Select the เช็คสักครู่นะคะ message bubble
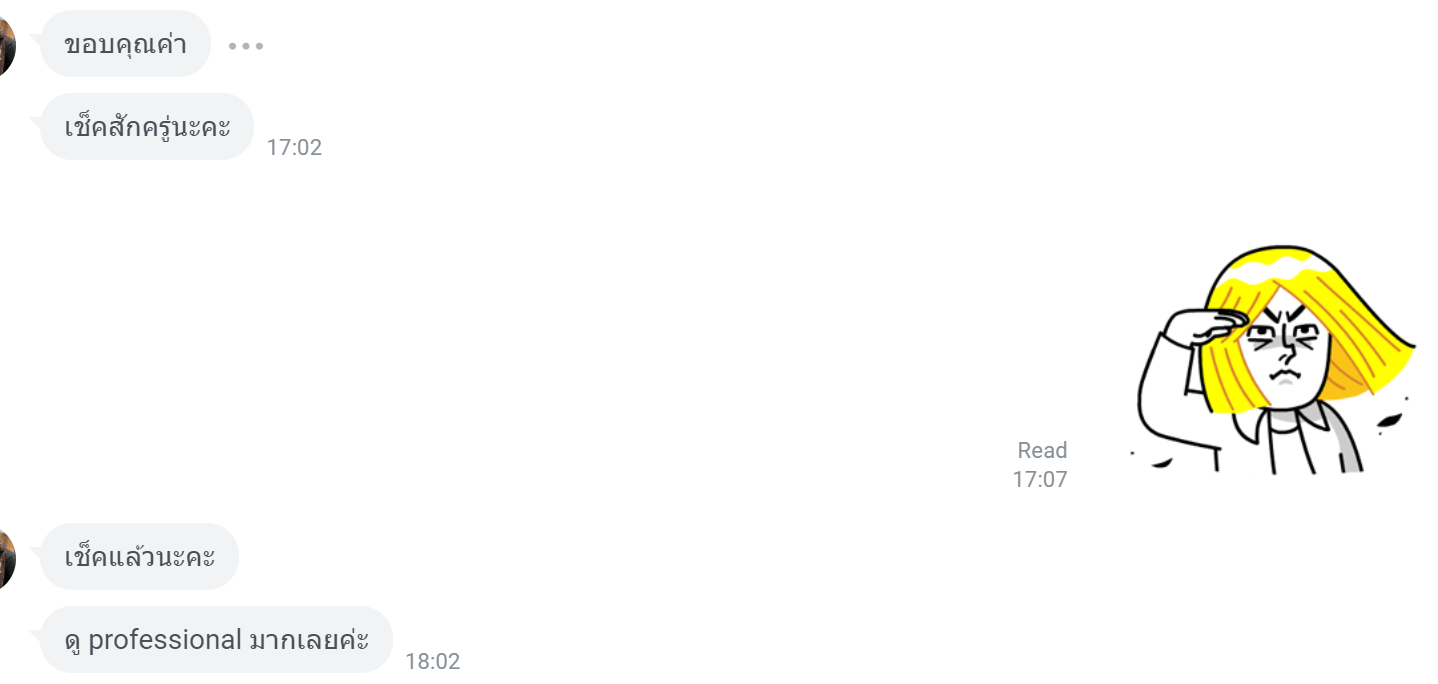The height and width of the screenshot is (684, 1438). click(147, 127)
